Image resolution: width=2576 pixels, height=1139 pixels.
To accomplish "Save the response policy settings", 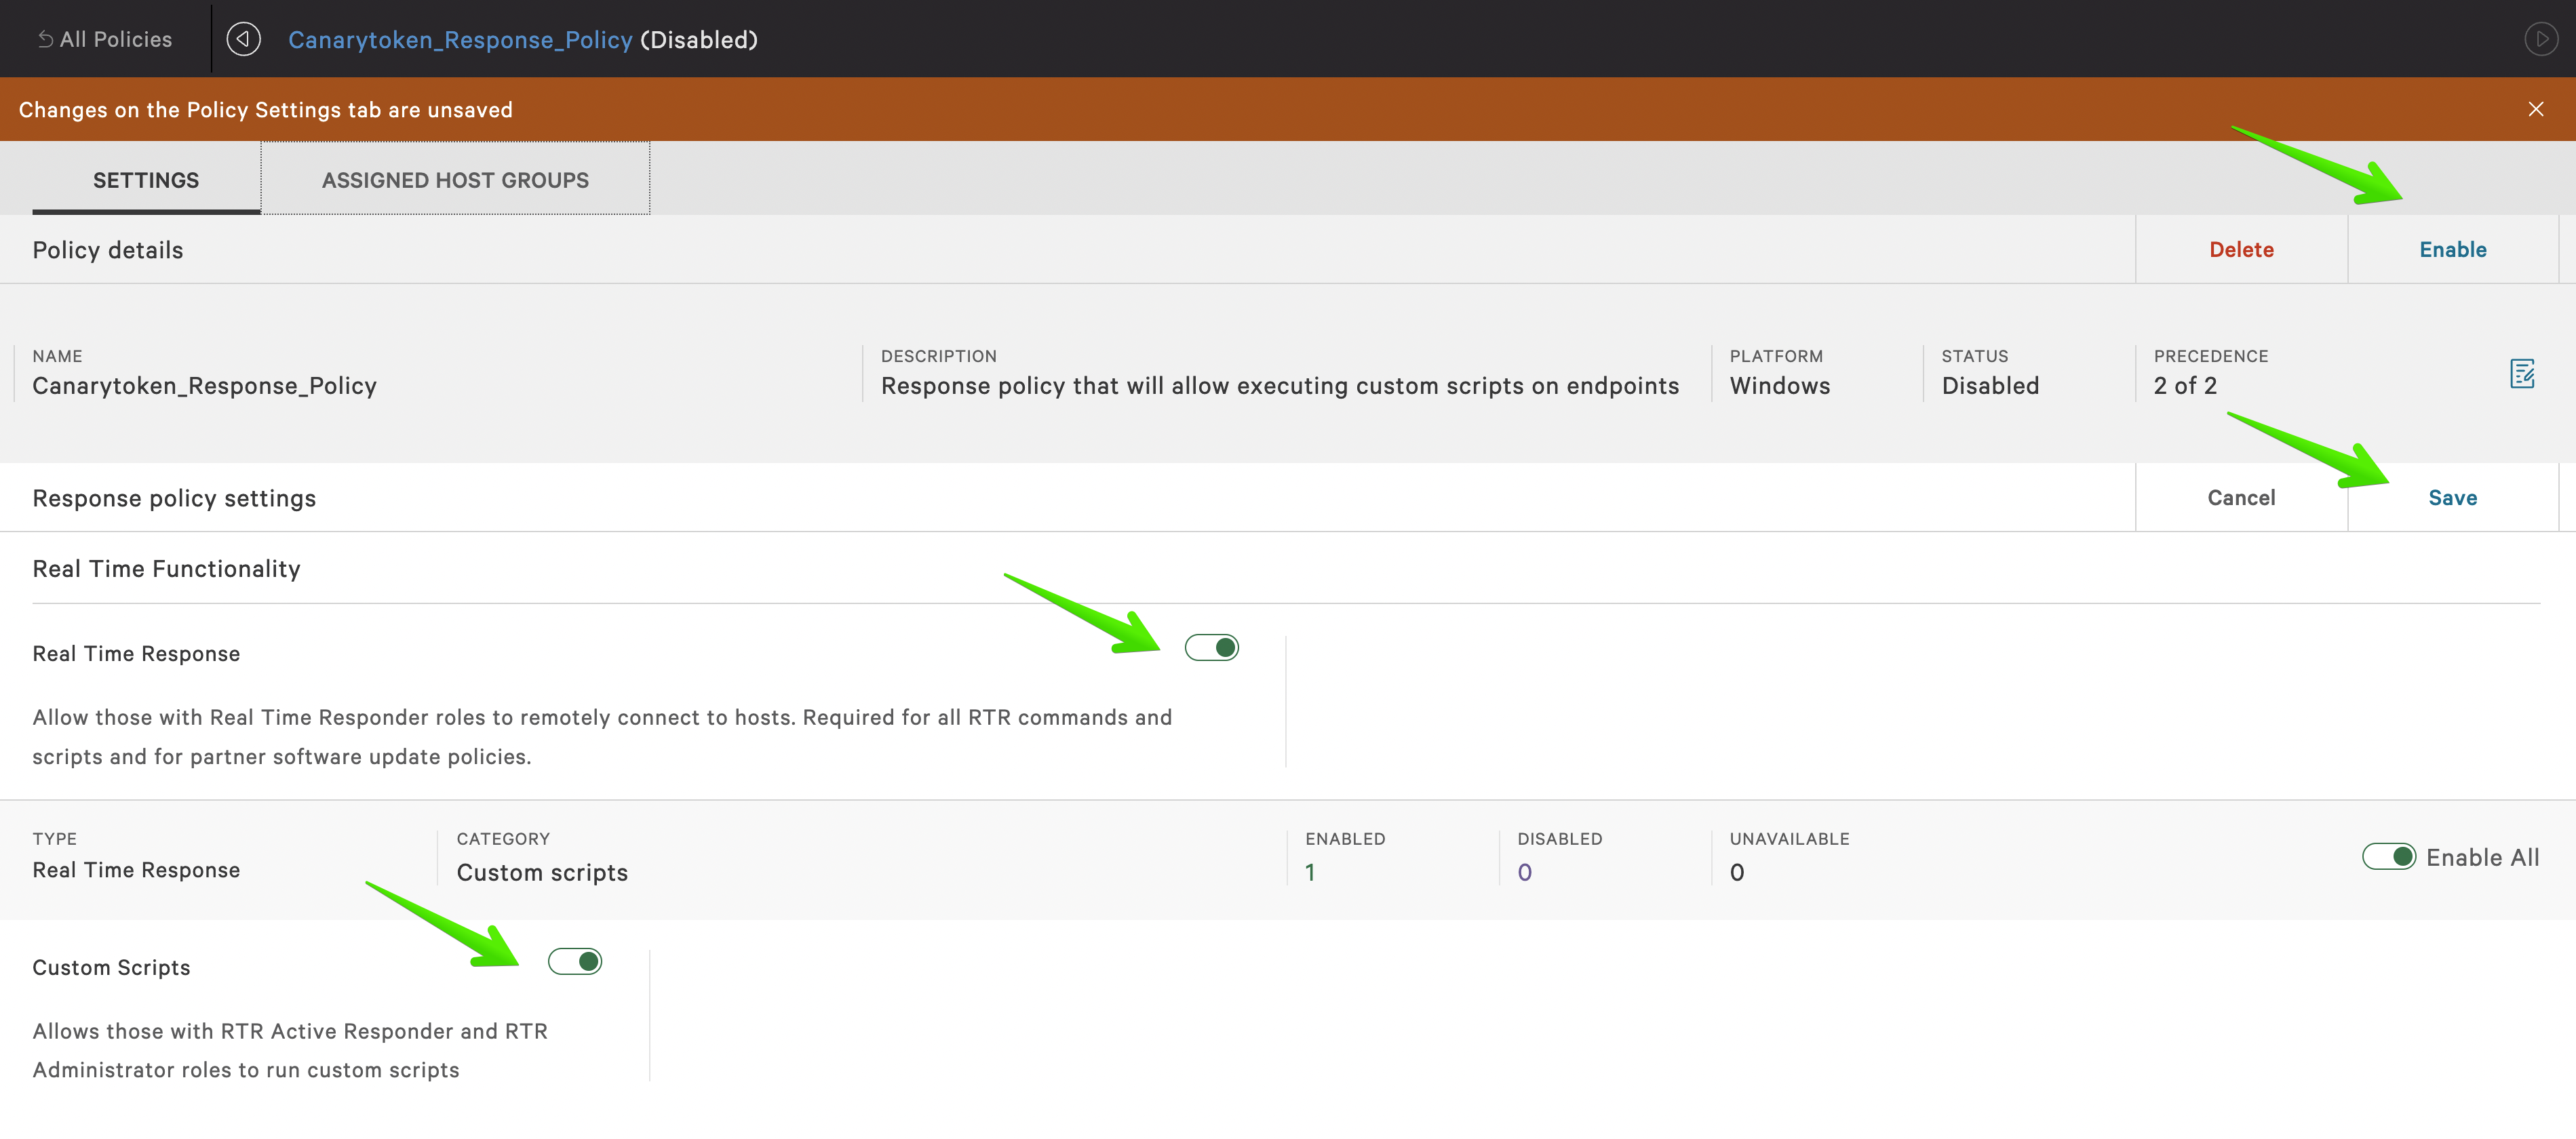I will (2452, 497).
